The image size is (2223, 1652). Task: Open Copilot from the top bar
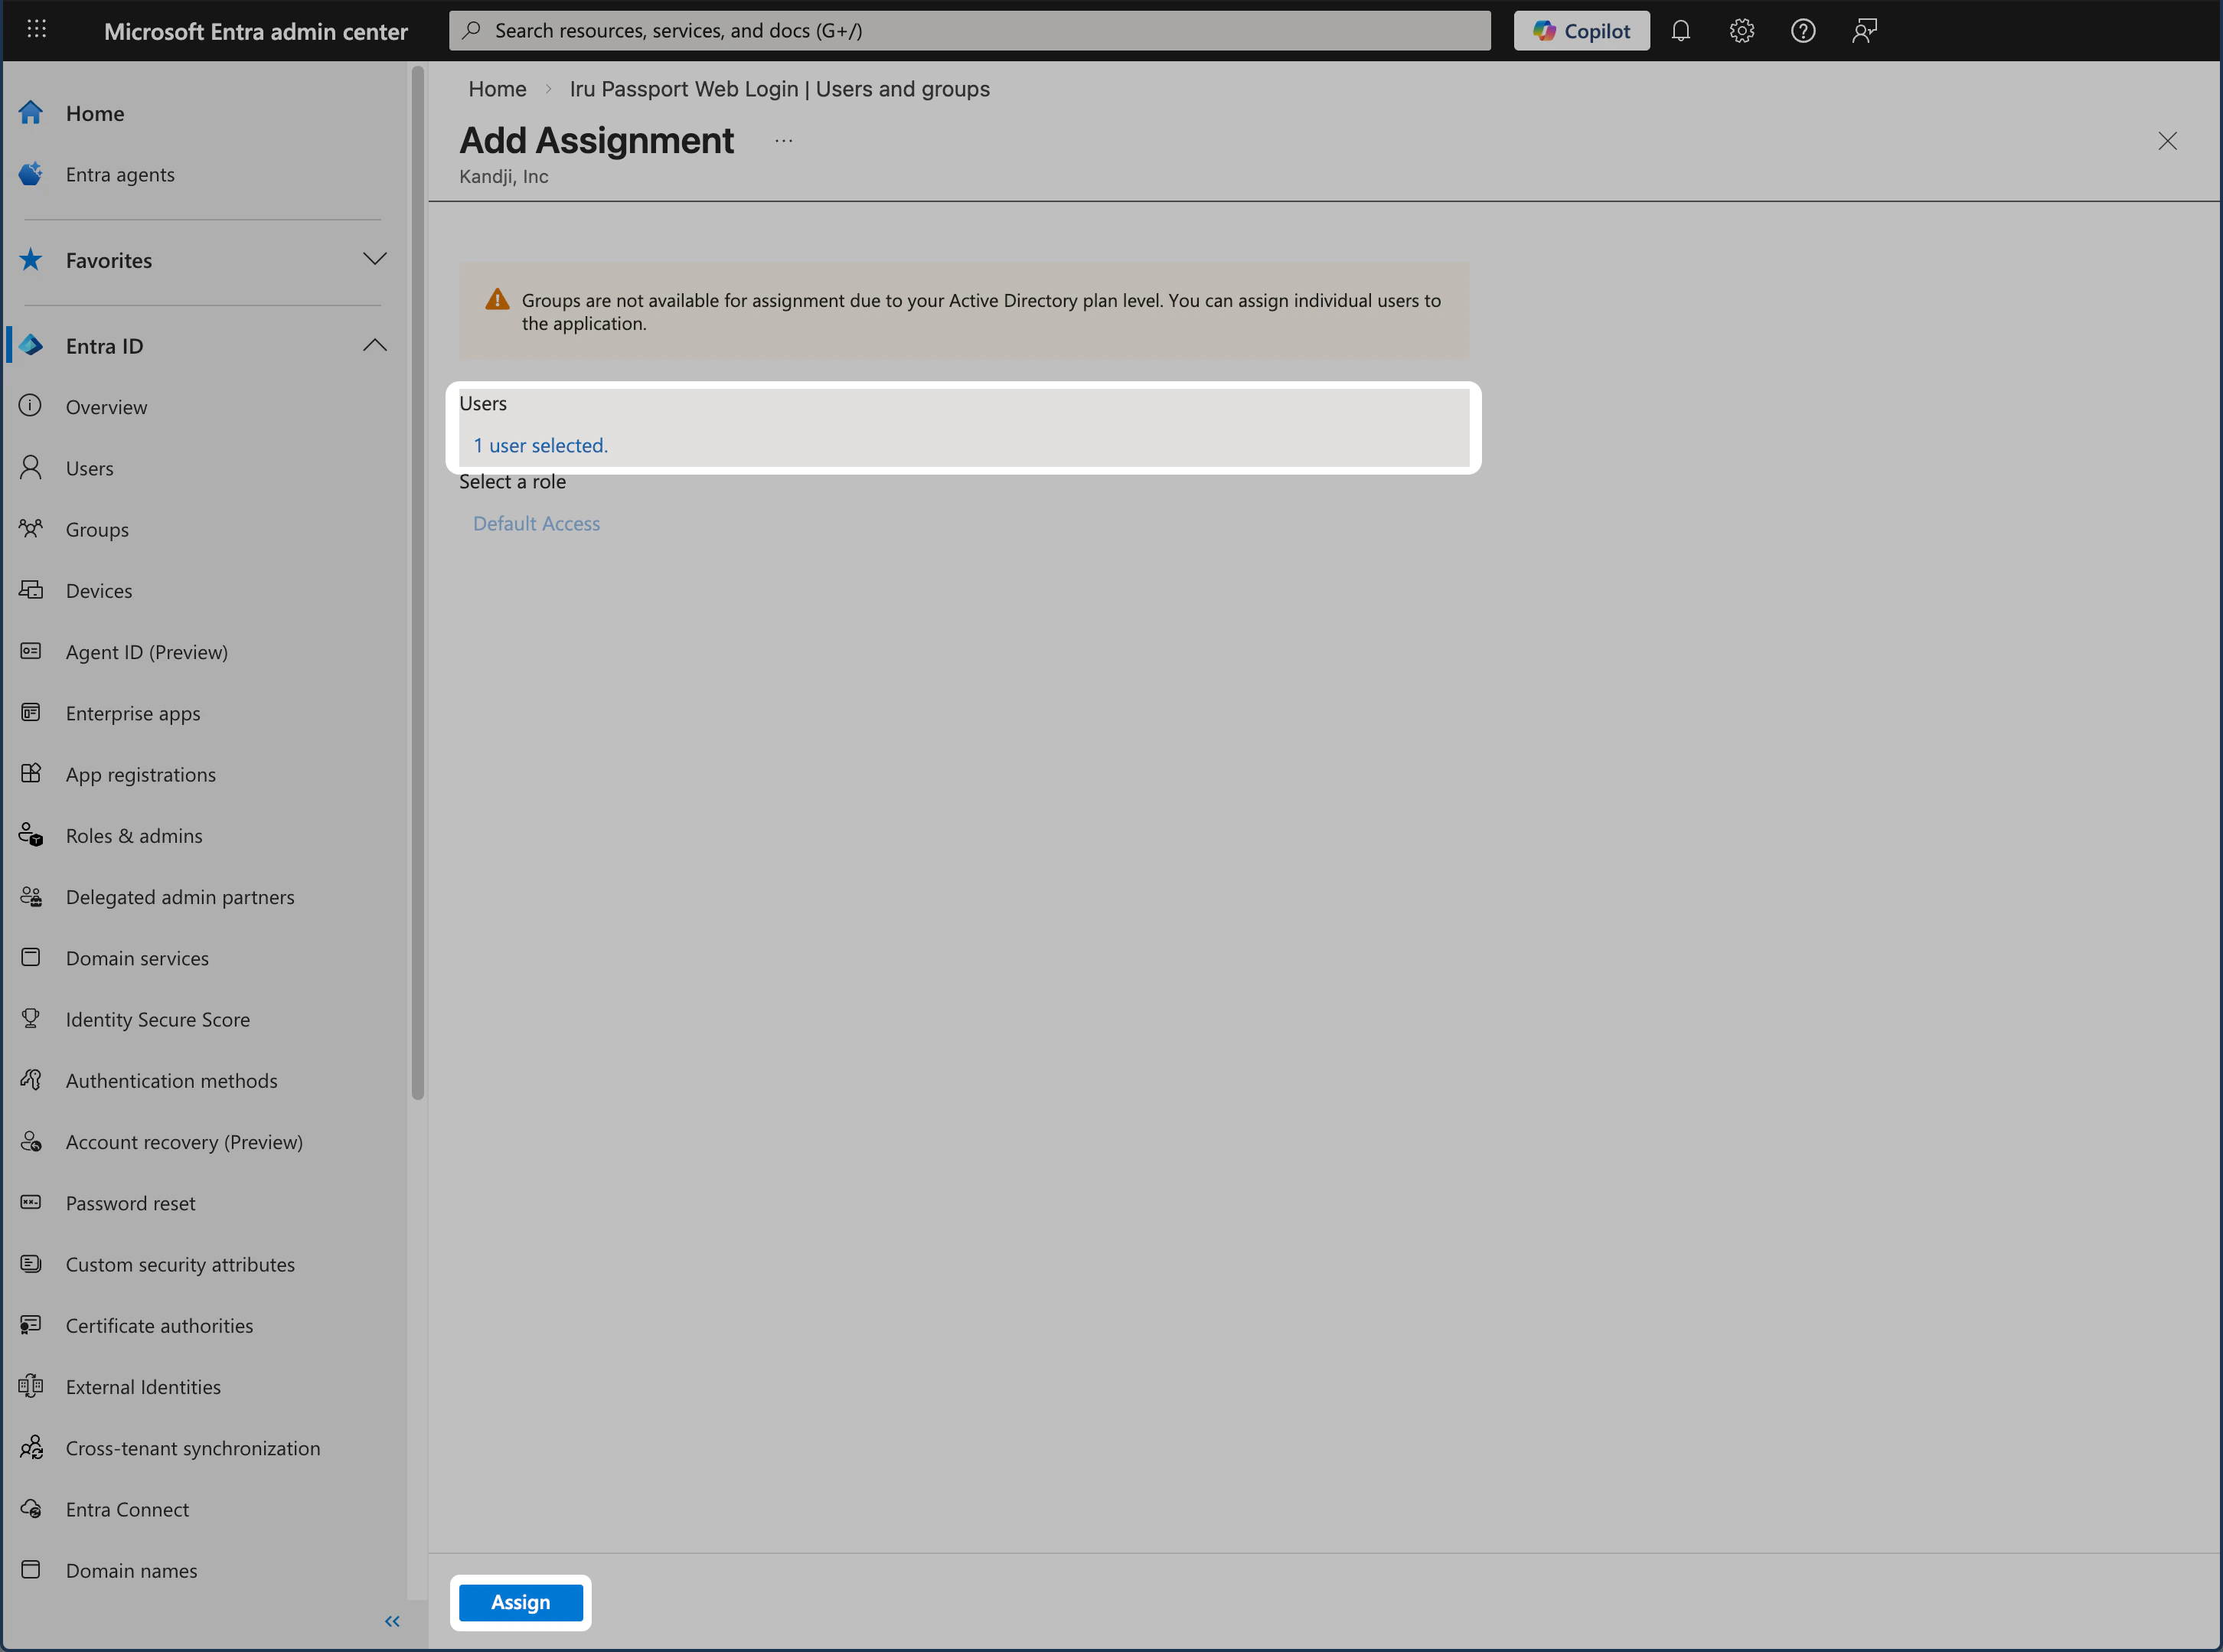tap(1581, 30)
